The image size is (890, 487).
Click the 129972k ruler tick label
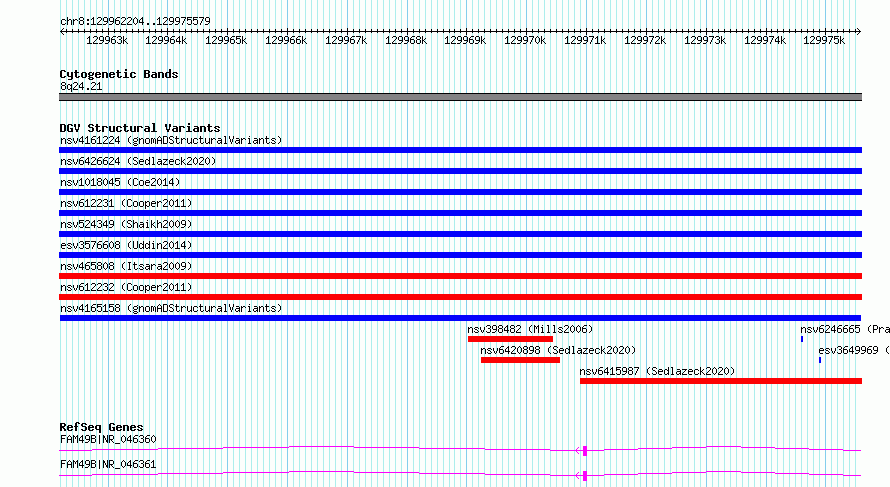[x=645, y=40]
